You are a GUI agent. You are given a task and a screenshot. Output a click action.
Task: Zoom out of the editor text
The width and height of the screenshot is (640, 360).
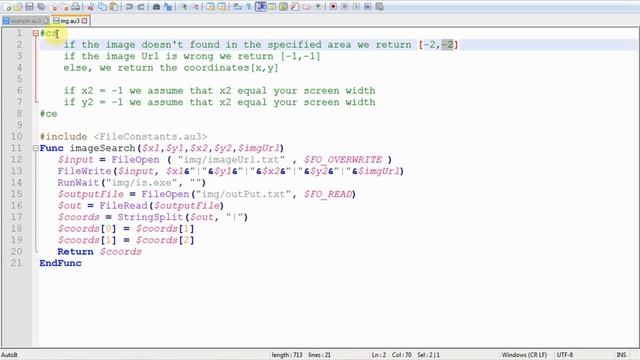[196, 7]
